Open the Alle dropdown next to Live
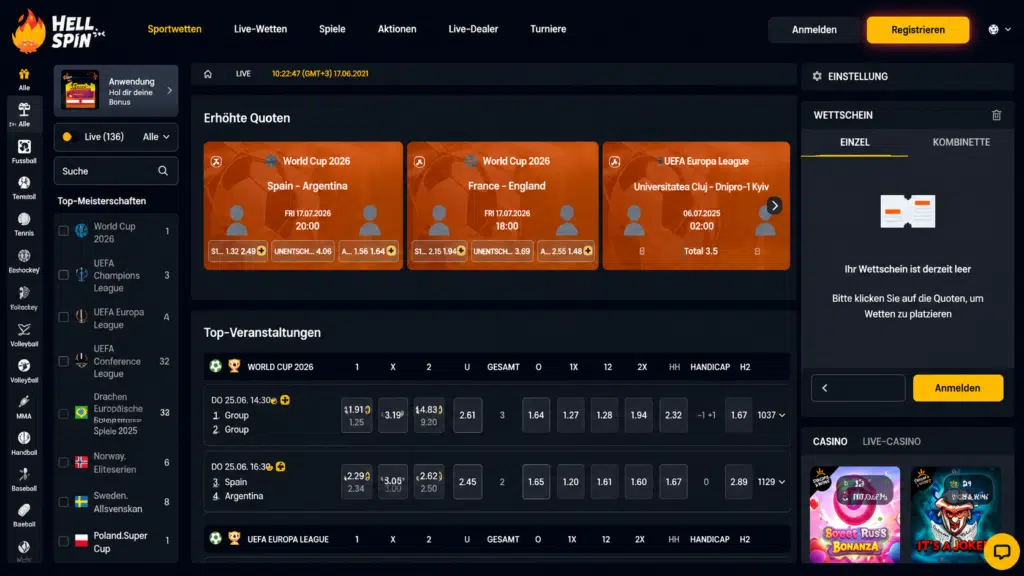Screen dimensions: 1024x576 click(156, 136)
